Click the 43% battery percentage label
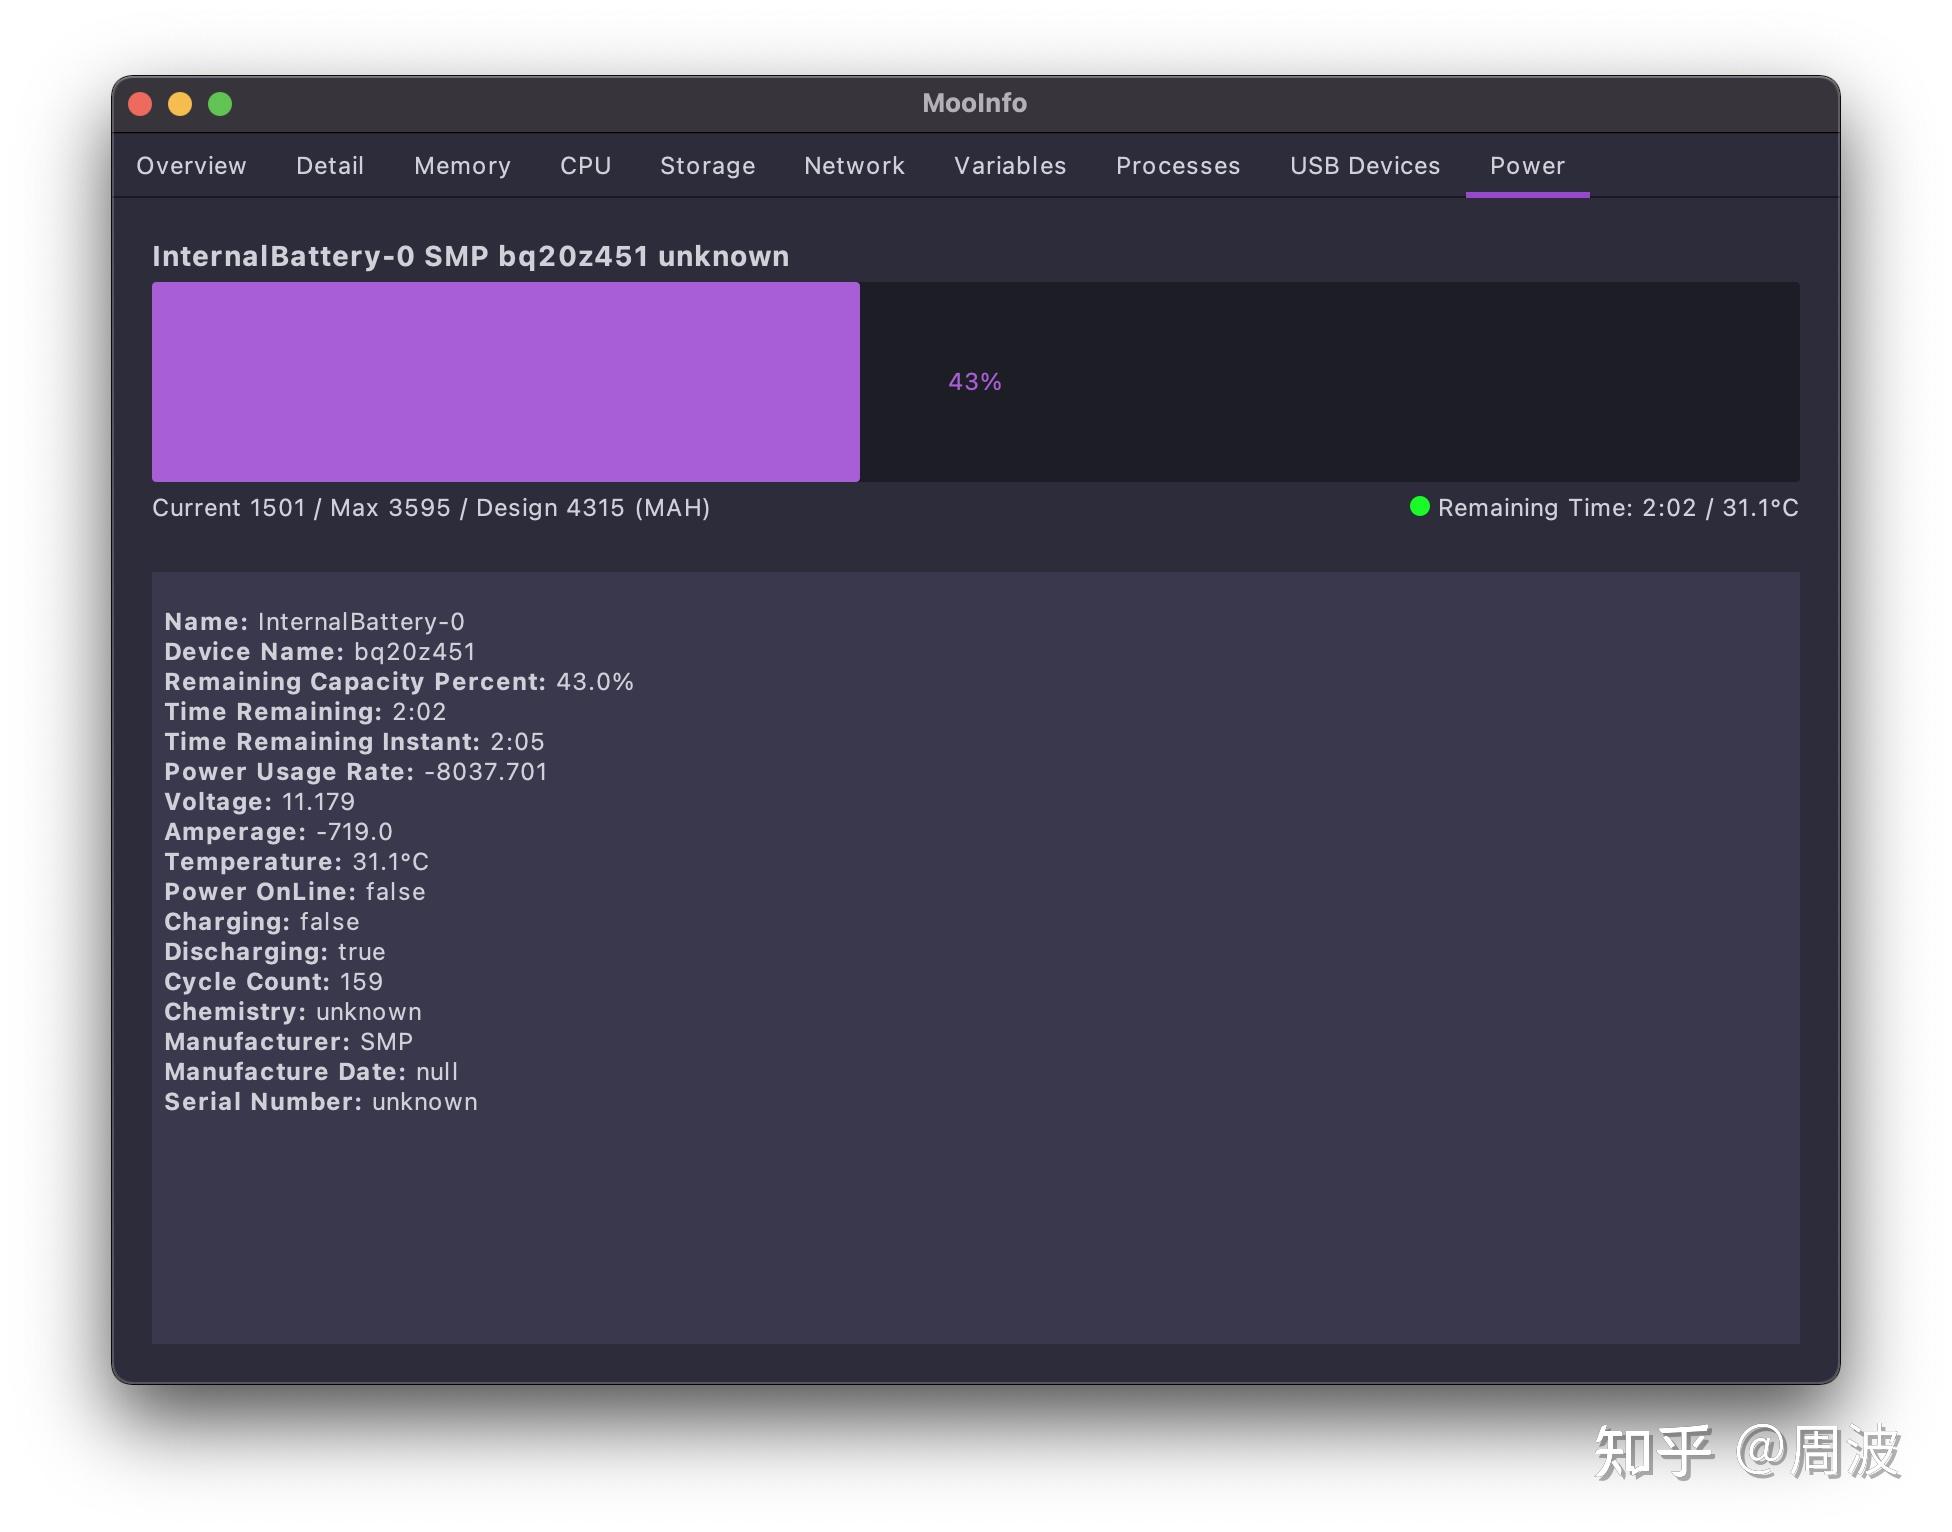1952x1532 pixels. coord(974,382)
